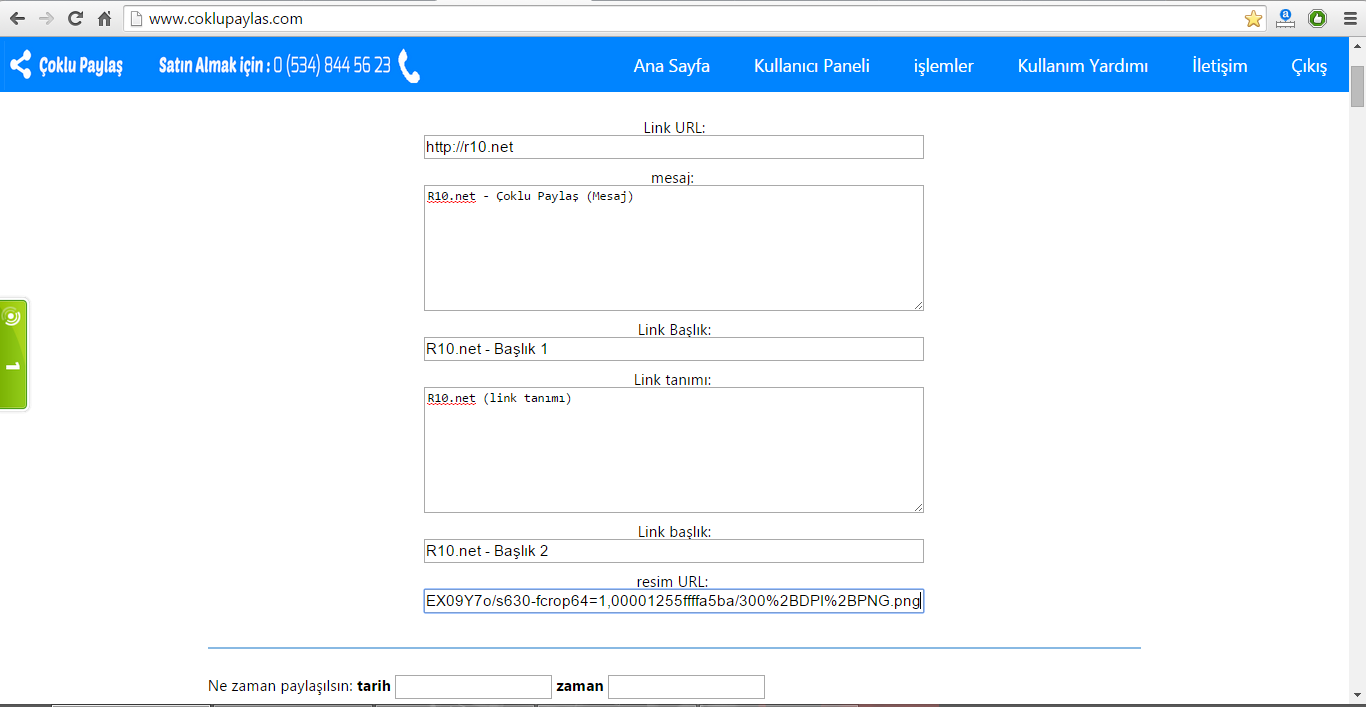1366x707 pixels.
Task: Open the green circular extension icon
Action: tap(1318, 18)
